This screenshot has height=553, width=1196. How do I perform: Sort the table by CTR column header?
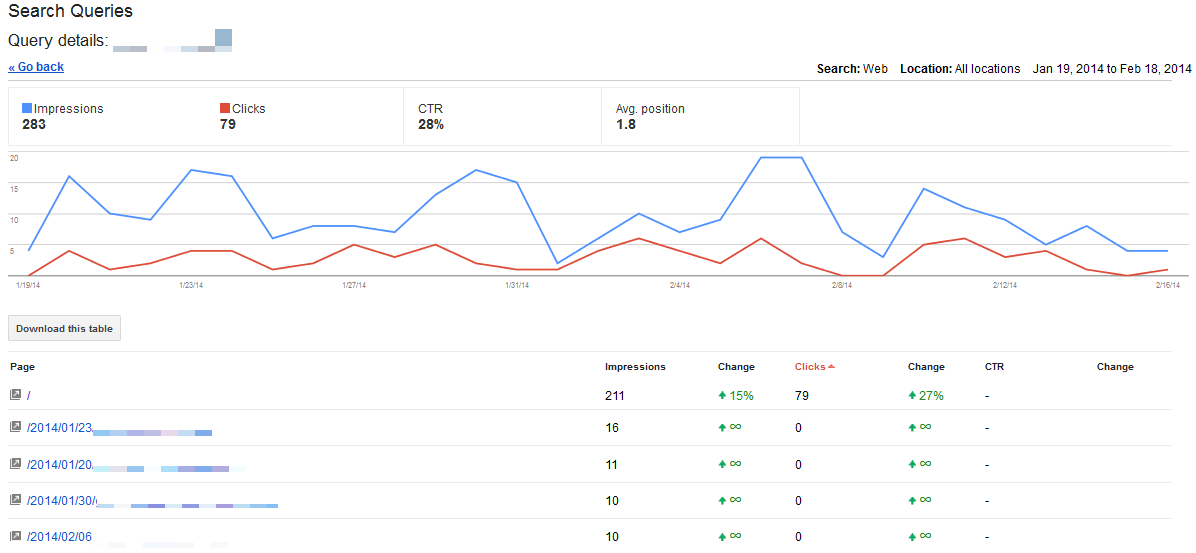993,367
